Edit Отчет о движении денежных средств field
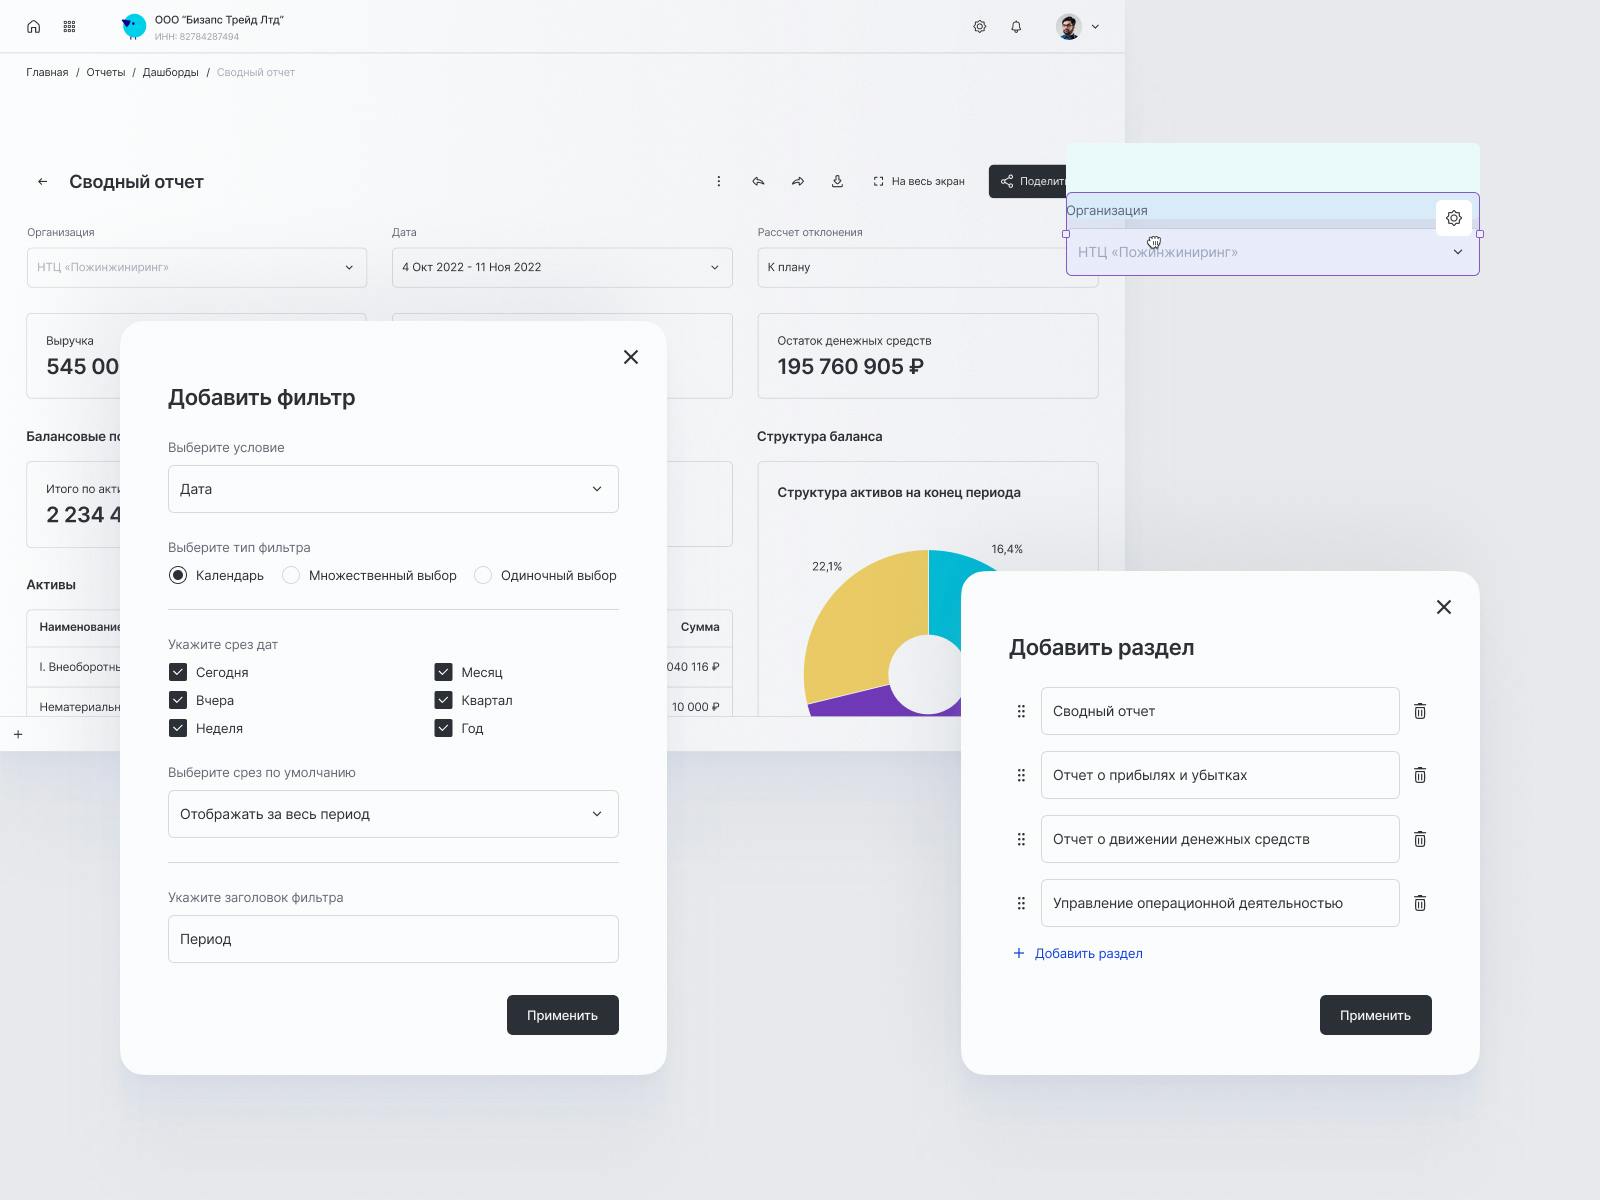 pos(1220,839)
